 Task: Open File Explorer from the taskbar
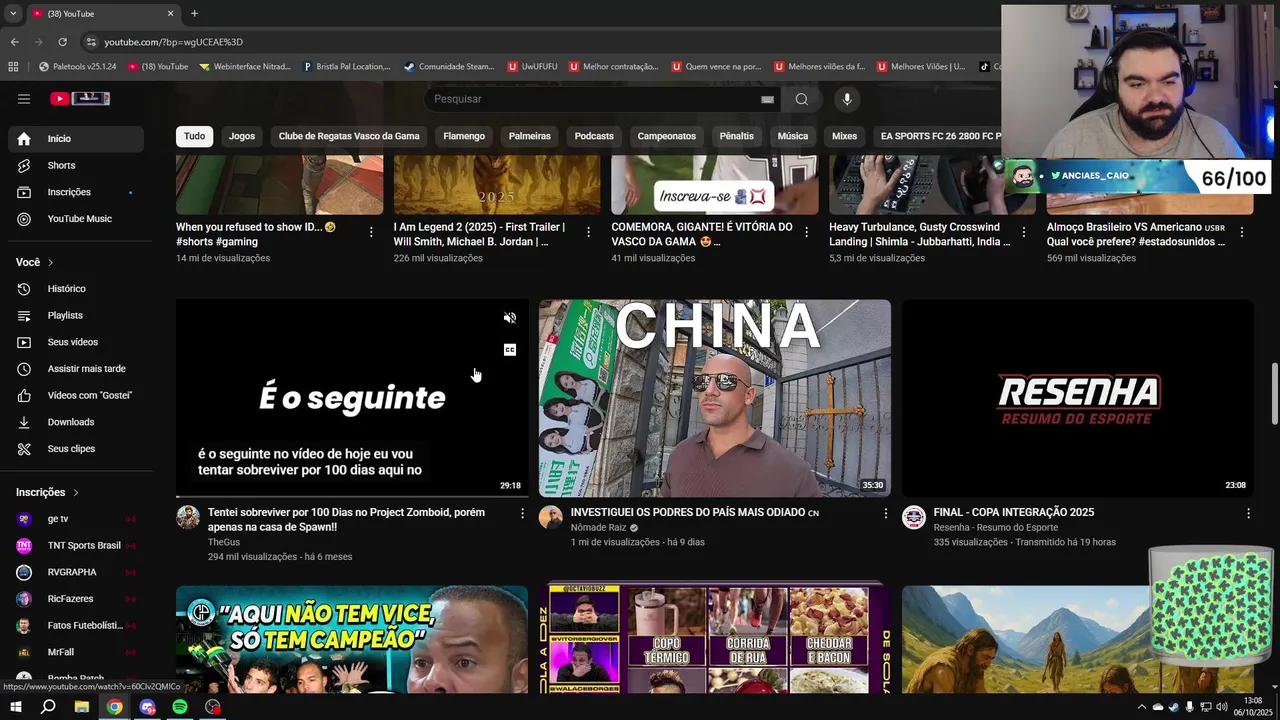(82, 707)
